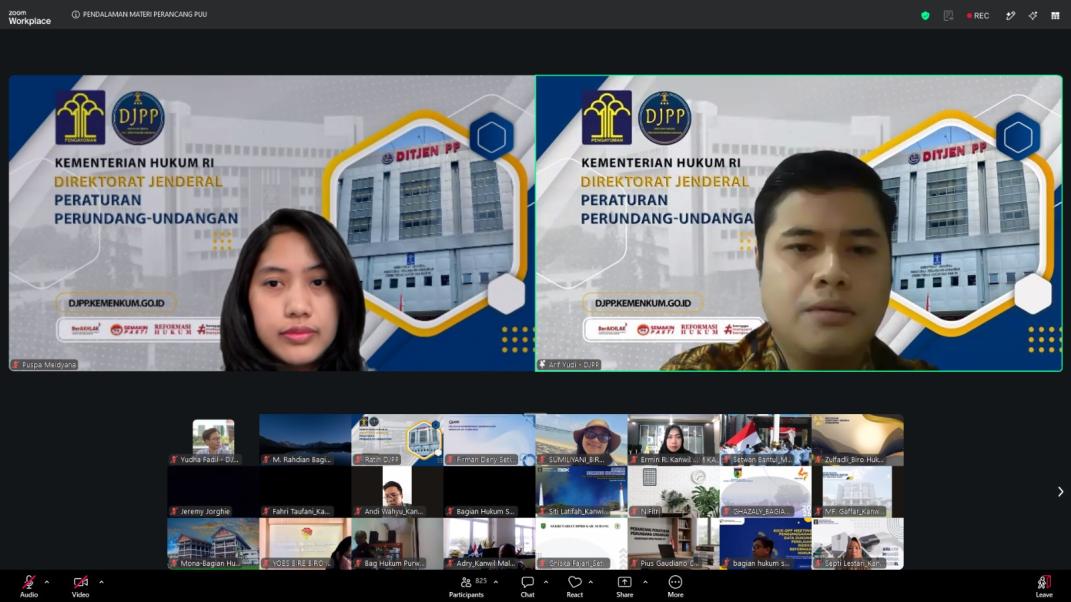
Task: Click the Leave meeting button
Action: [1044, 586]
